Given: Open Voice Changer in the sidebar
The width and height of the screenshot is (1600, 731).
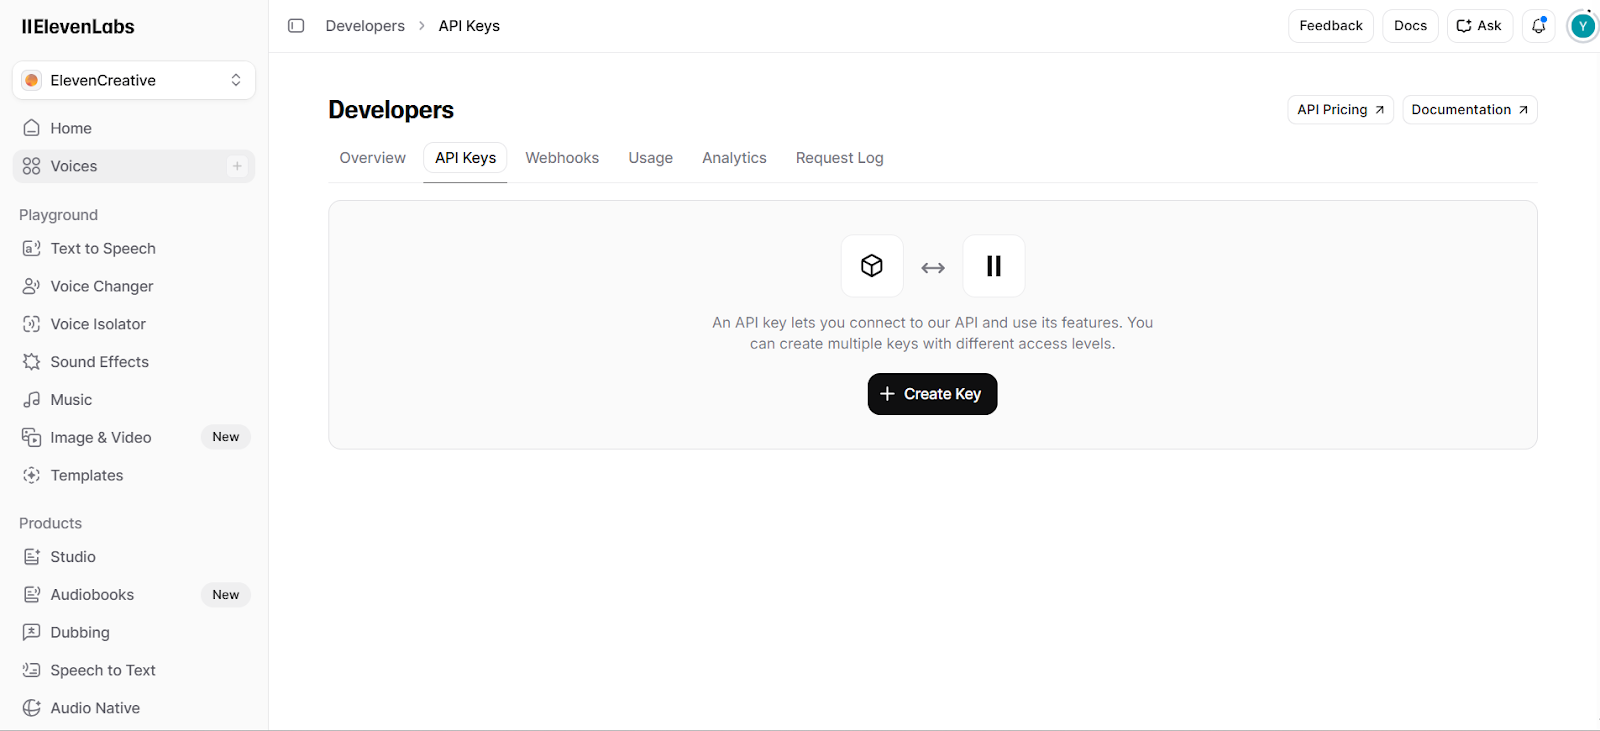Looking at the screenshot, I should point(101,287).
